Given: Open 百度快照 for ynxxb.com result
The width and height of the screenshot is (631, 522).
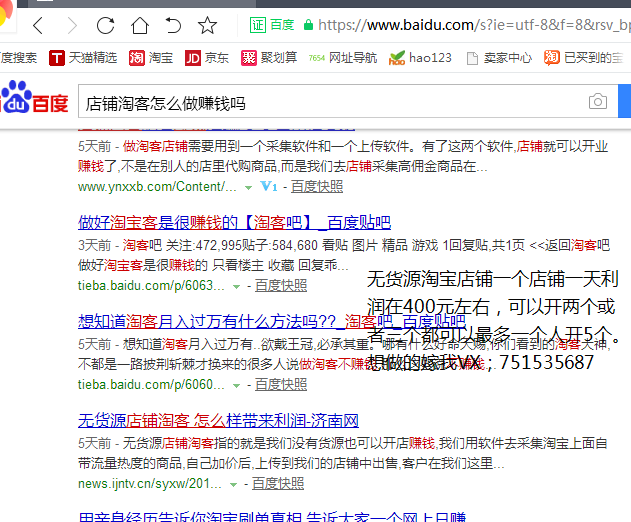Looking at the screenshot, I should click(x=317, y=187).
